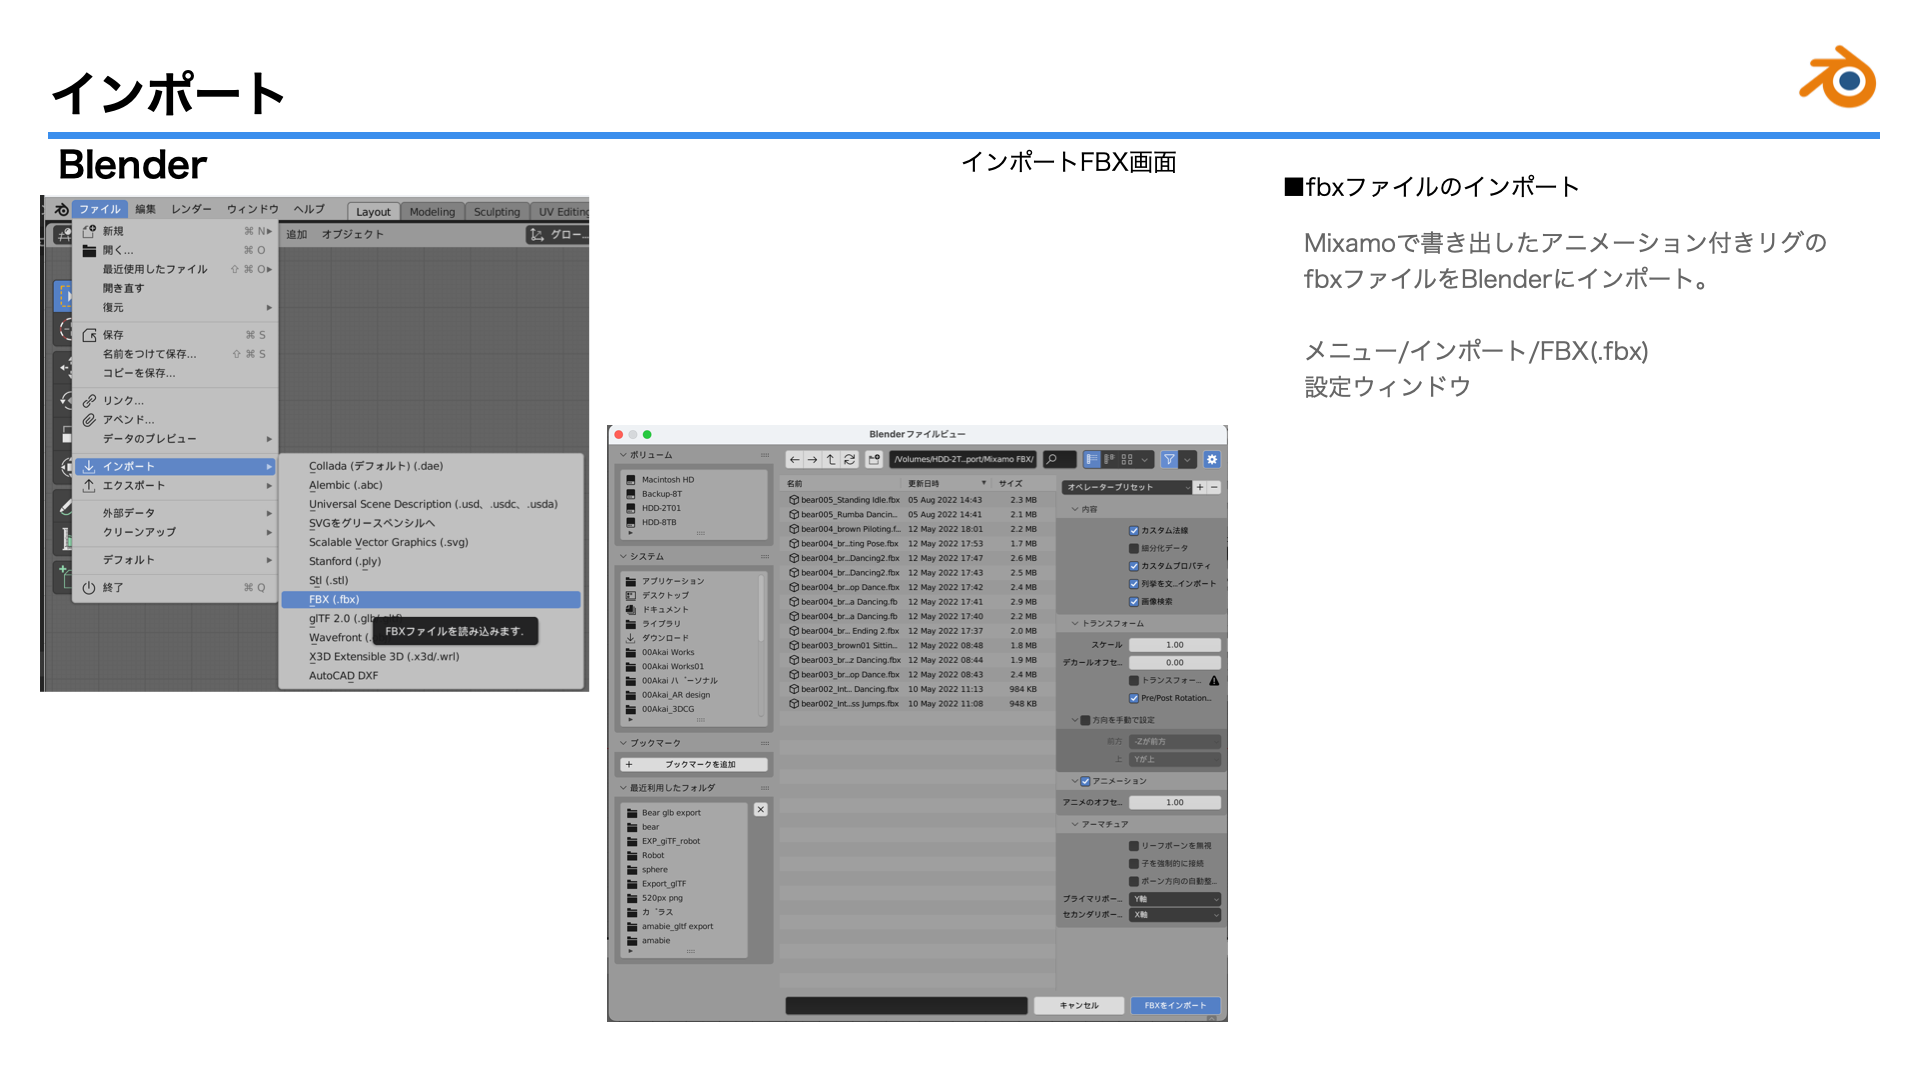Viewport: 1920px width, 1080px height.
Task: Click the 開く... menu entry
Action: 175,250
